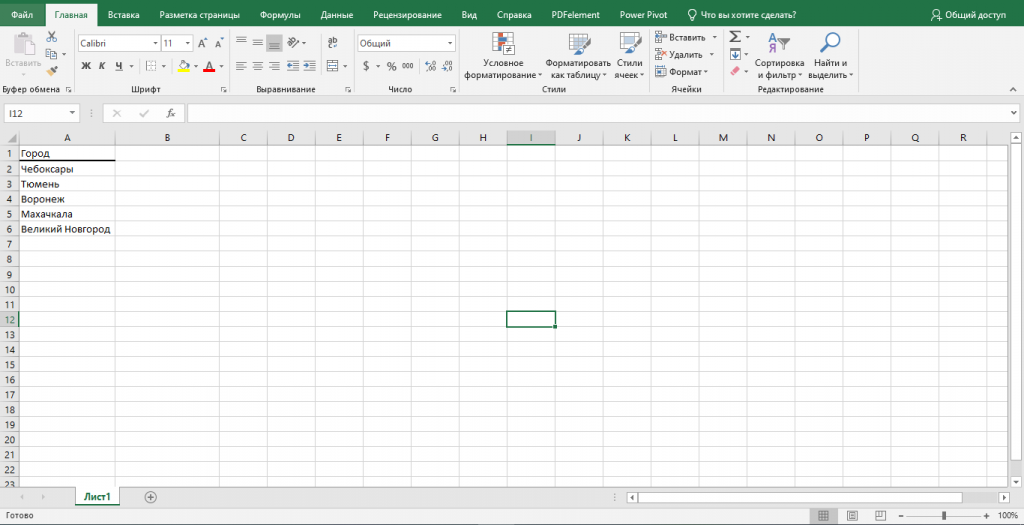Click the currency dollar format icon

366,66
